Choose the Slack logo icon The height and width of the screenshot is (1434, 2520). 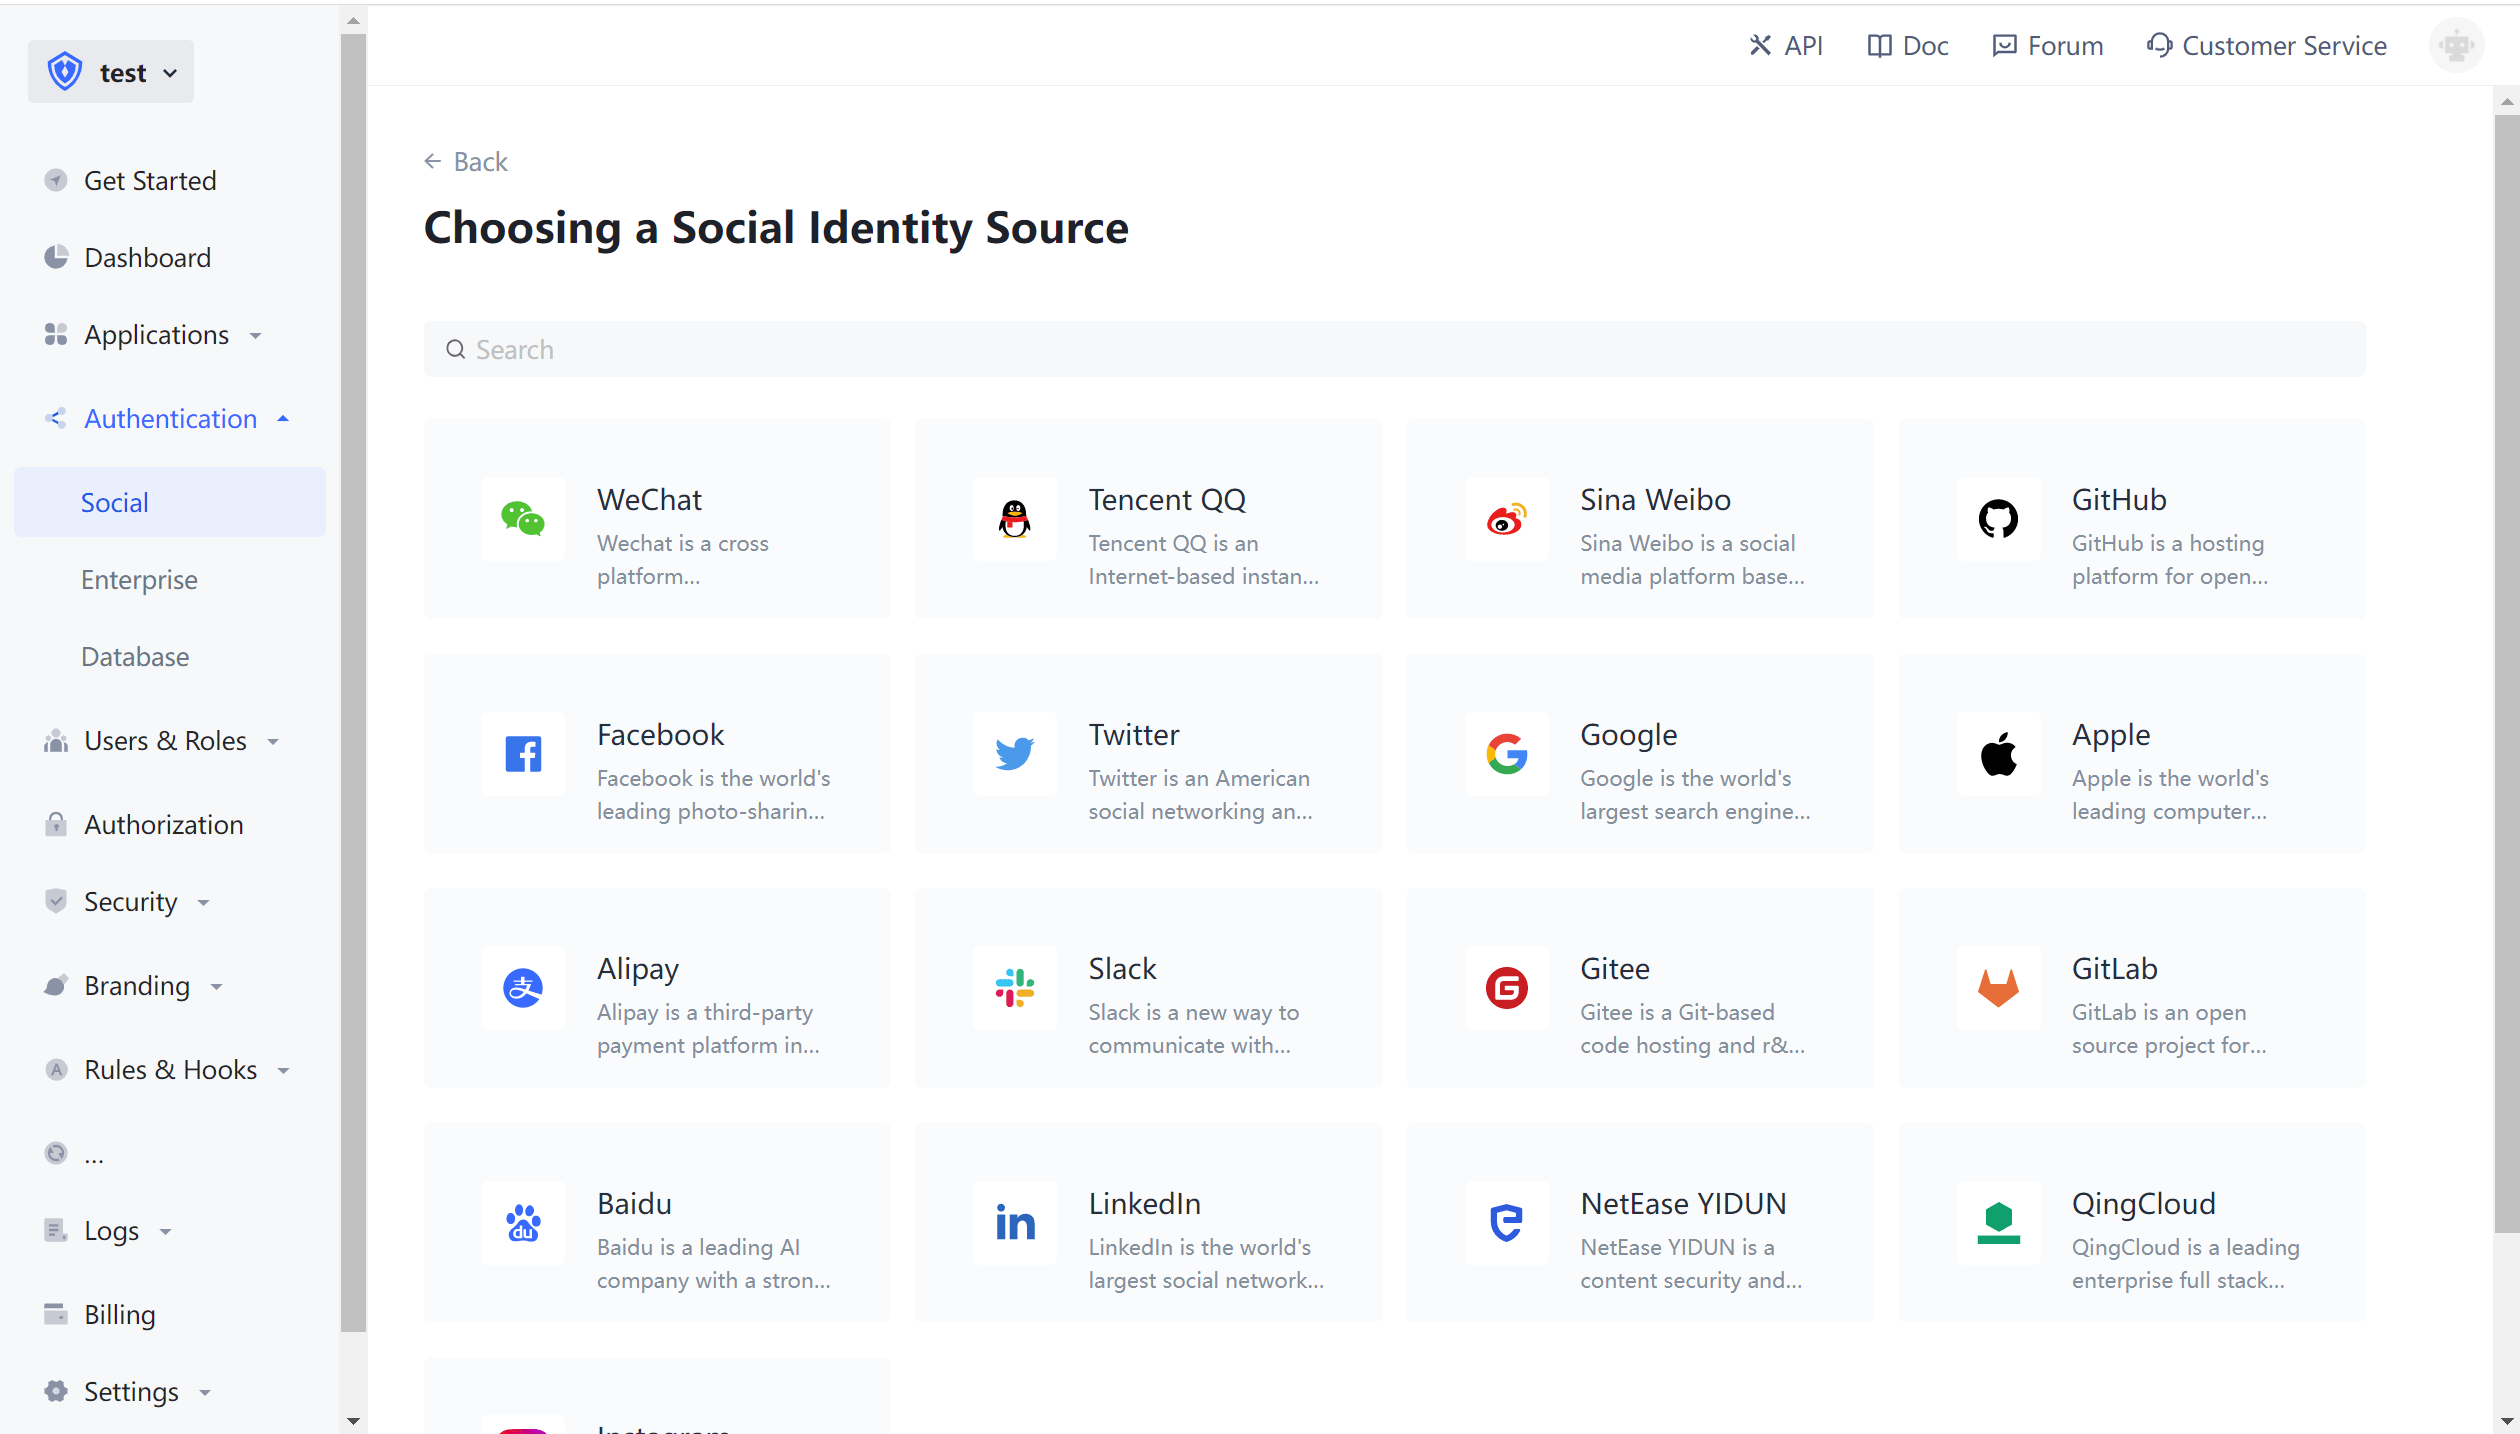point(1014,988)
